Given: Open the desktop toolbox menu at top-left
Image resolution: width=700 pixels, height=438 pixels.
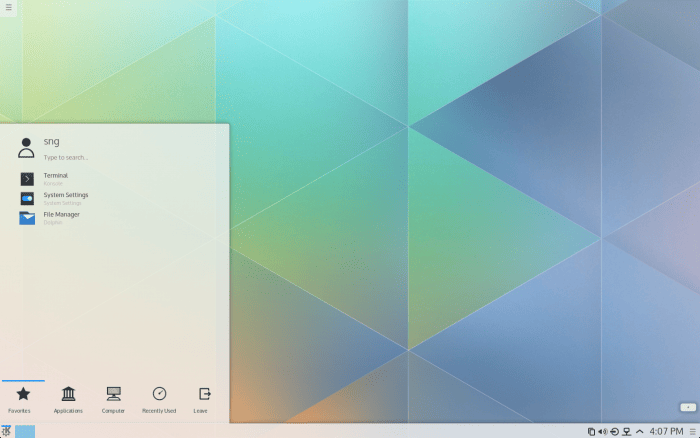Looking at the screenshot, I should tap(9, 8).
